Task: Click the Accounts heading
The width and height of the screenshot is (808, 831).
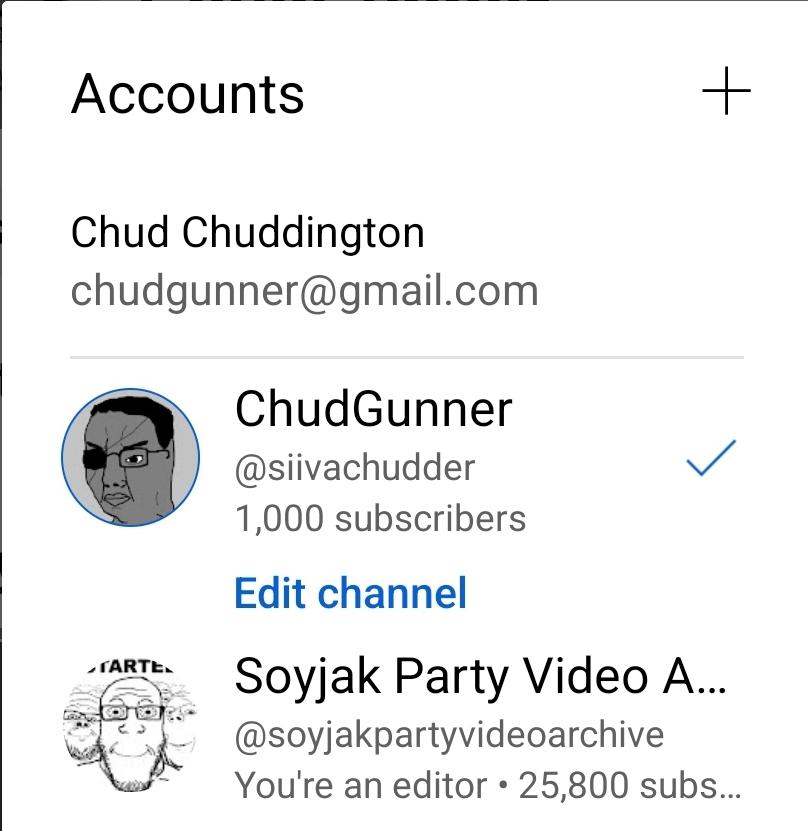Action: (x=188, y=94)
